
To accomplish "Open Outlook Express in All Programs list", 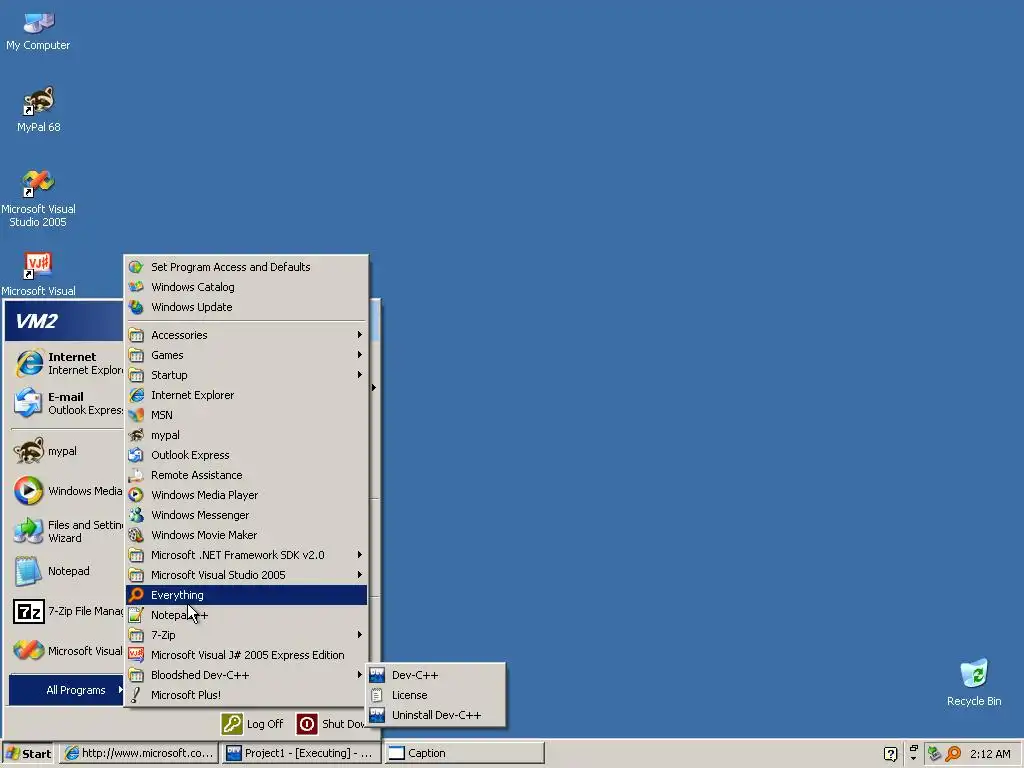I will pos(246,455).
